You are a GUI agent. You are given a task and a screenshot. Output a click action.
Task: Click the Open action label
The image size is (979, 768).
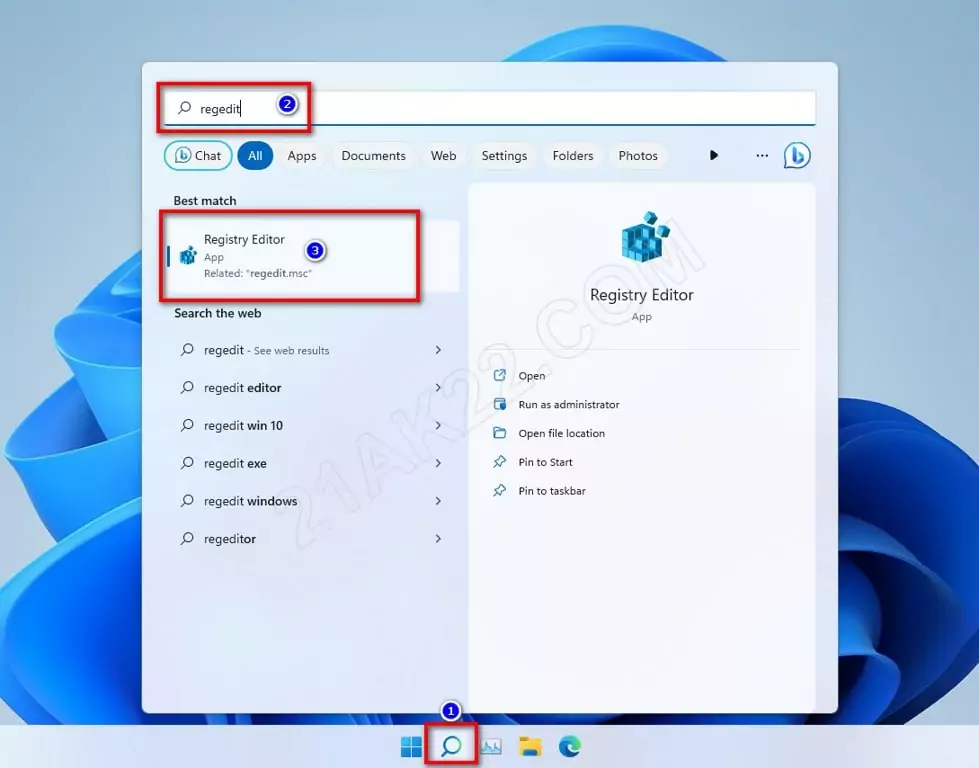coord(531,376)
